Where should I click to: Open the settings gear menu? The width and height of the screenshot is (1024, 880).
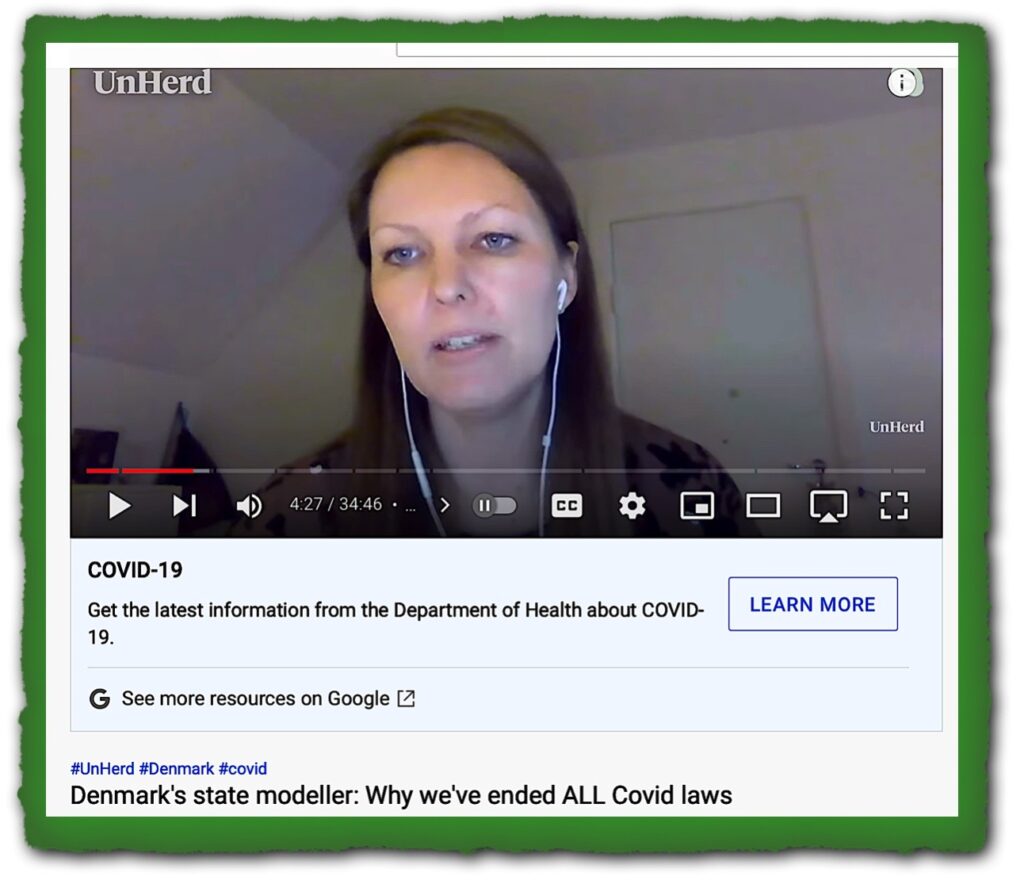pyautogui.click(x=632, y=506)
